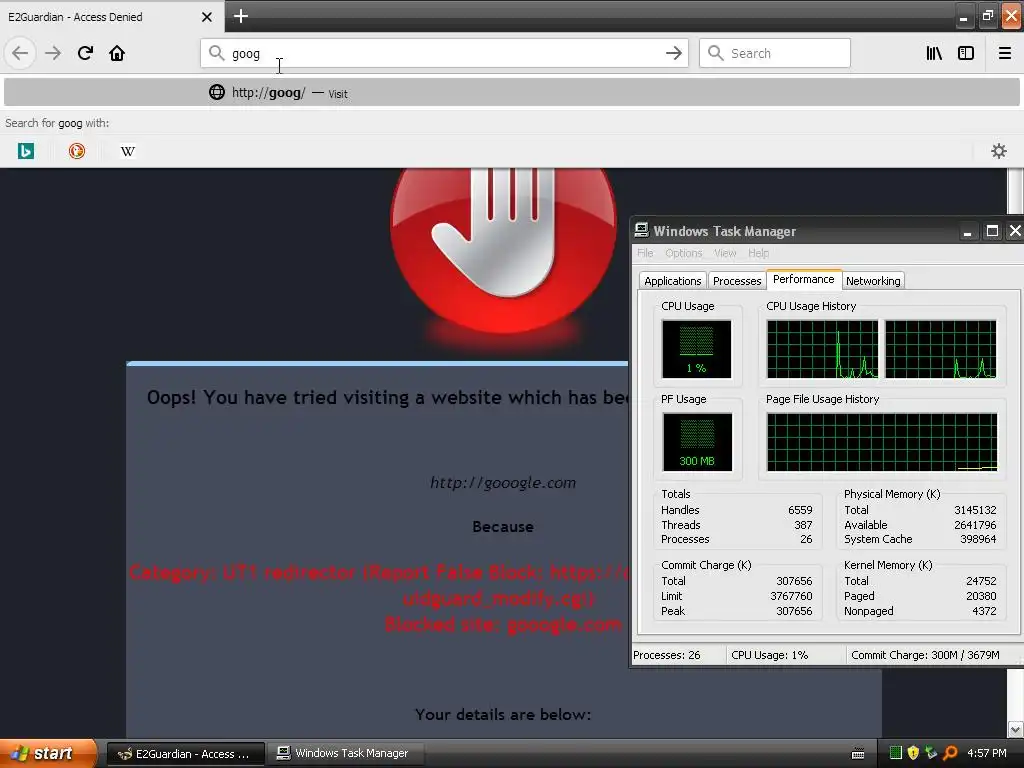Click the magnifier in the Search box
The image size is (1024, 768).
point(716,53)
